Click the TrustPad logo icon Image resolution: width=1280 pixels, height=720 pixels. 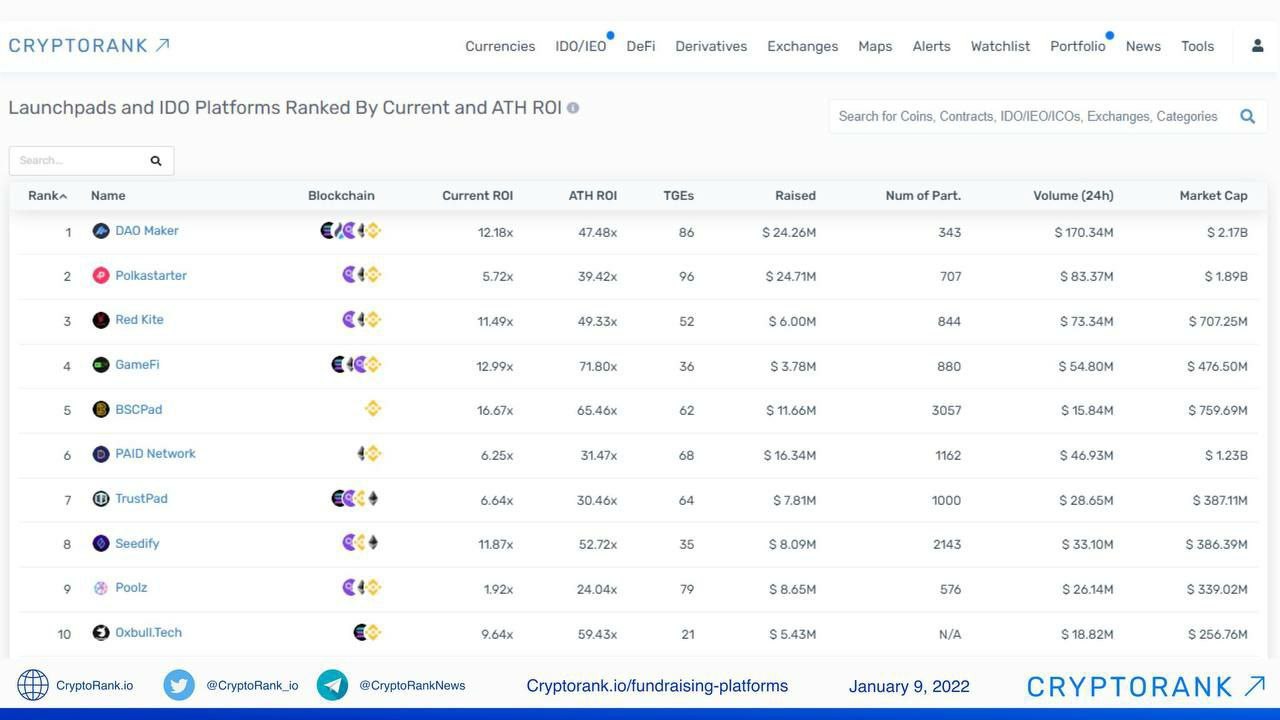click(100, 498)
